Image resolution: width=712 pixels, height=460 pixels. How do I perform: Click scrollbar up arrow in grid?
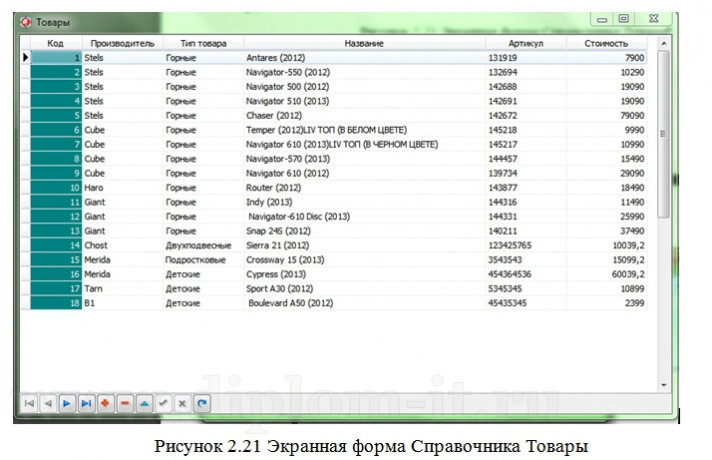coord(663,43)
